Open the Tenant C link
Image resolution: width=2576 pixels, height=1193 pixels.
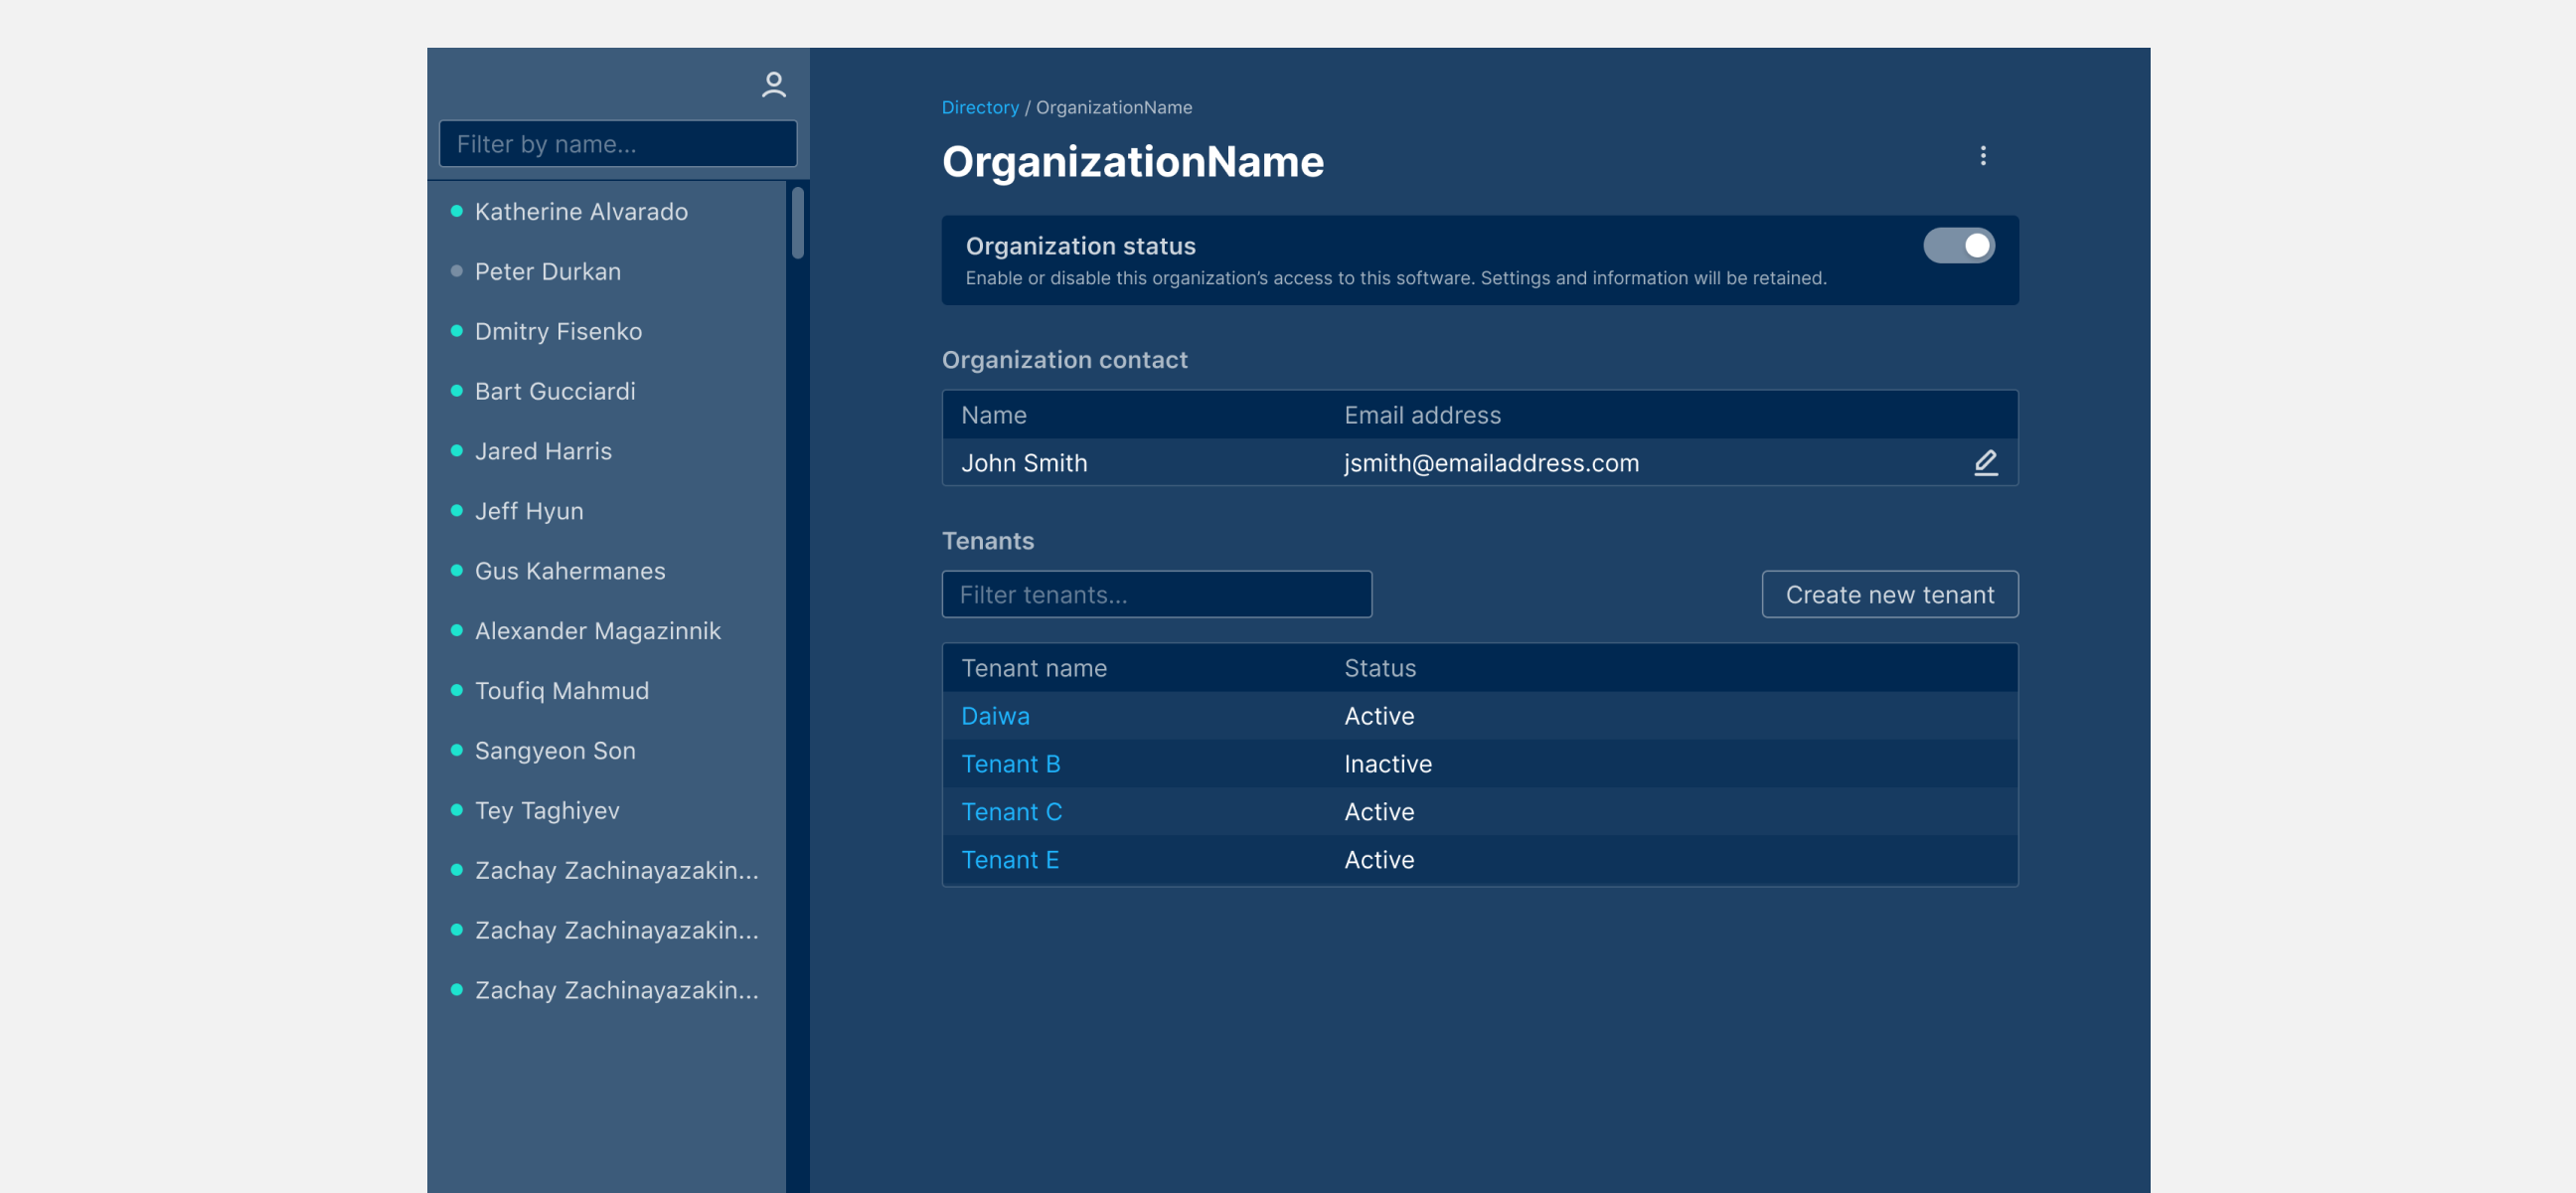(x=1011, y=812)
